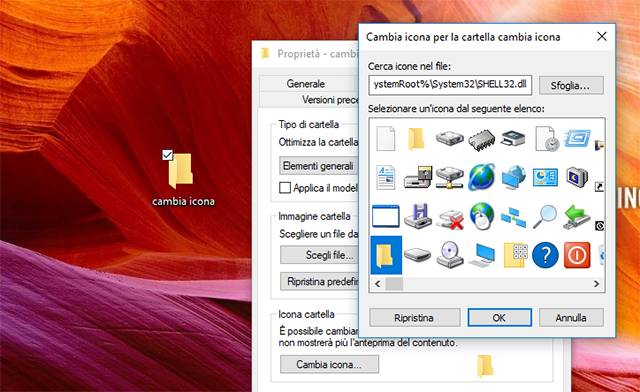640x392 pixels.
Task: Click the icon list scroll left arrow
Action: [378, 283]
